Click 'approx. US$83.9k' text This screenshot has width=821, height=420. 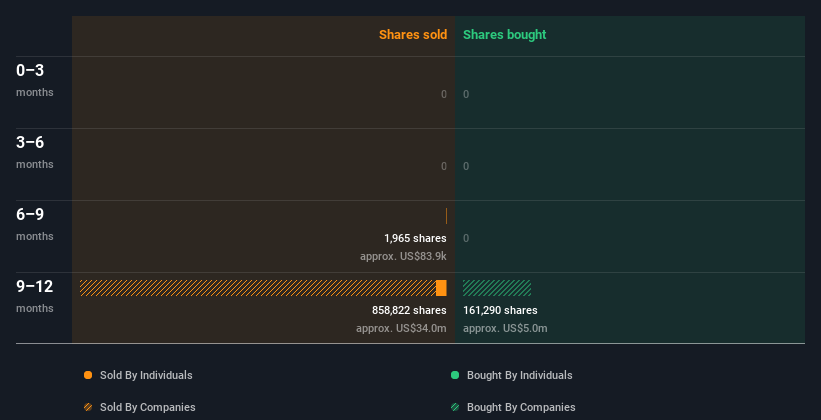[x=403, y=257]
